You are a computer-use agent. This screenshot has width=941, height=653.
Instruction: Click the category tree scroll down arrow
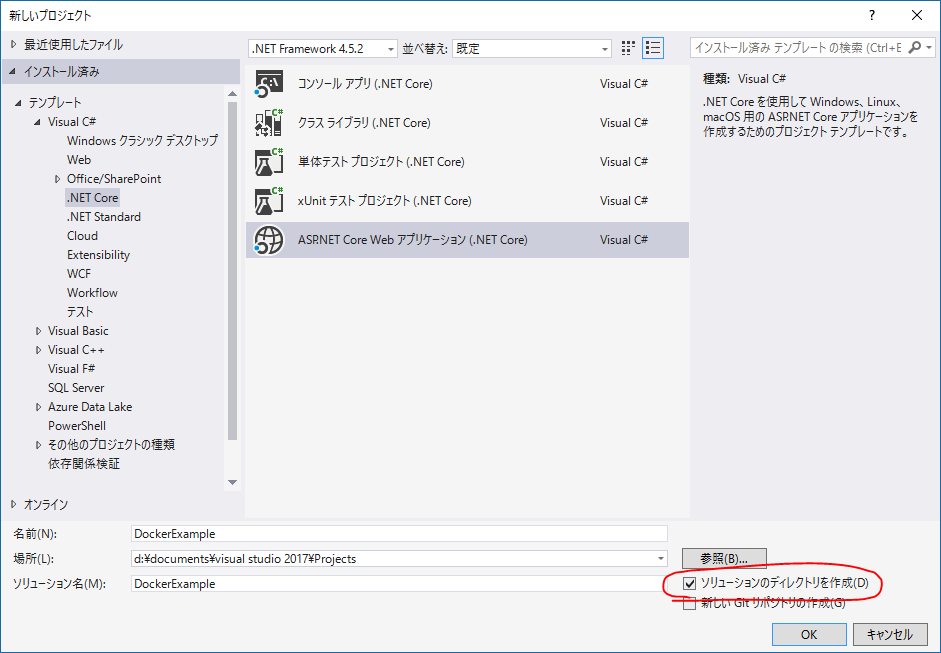(x=232, y=483)
